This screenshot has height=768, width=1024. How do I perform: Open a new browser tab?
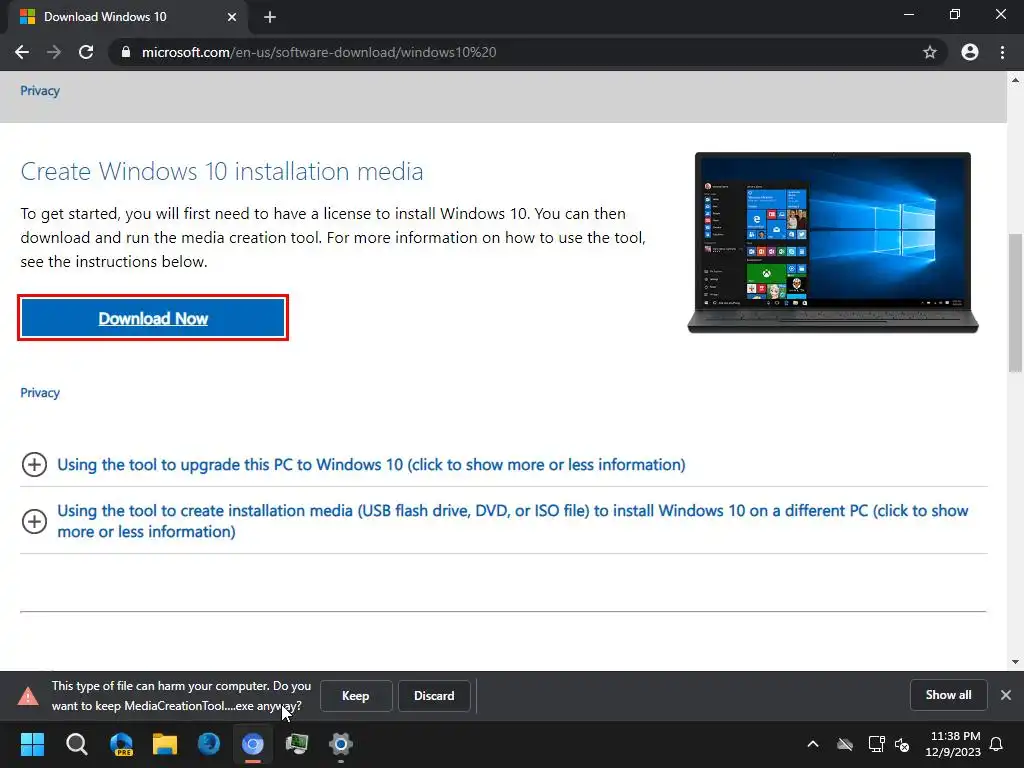coord(270,17)
